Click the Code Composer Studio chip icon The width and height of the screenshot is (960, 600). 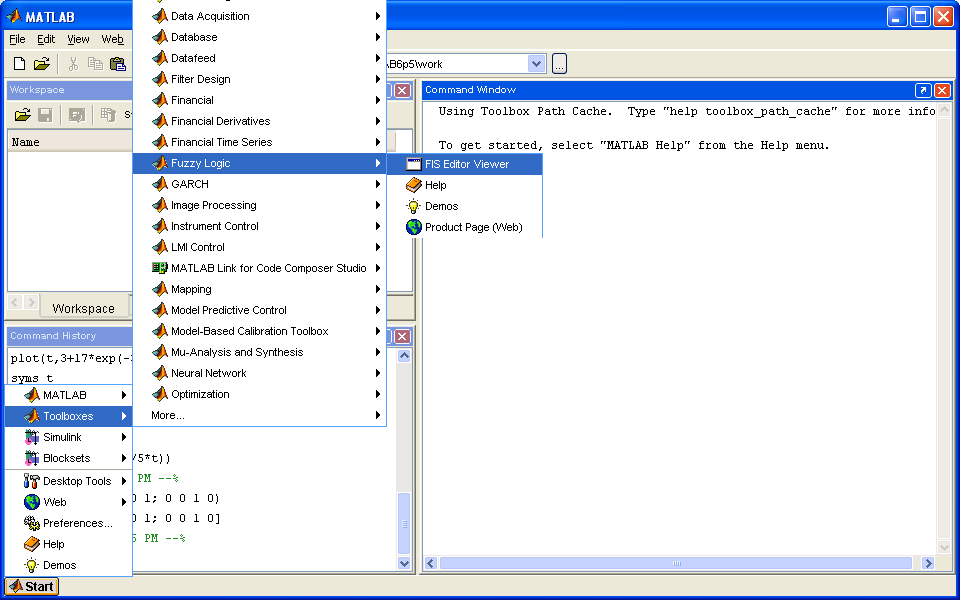click(160, 268)
